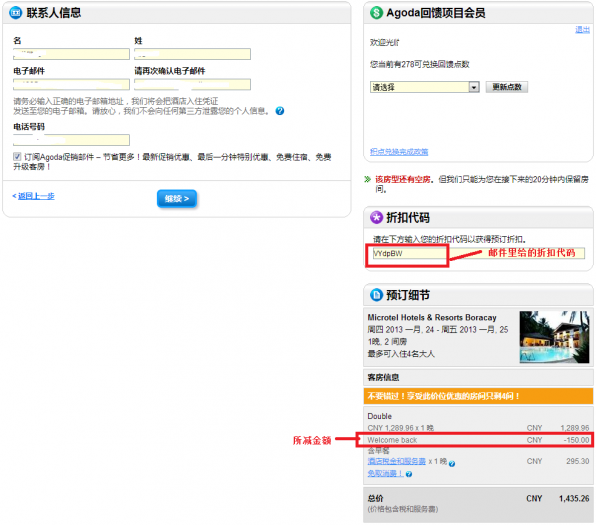Image resolution: width=596 pixels, height=525 pixels.
Task: Click the 最多可入住4名大人 occupancy text
Action: tap(401, 354)
